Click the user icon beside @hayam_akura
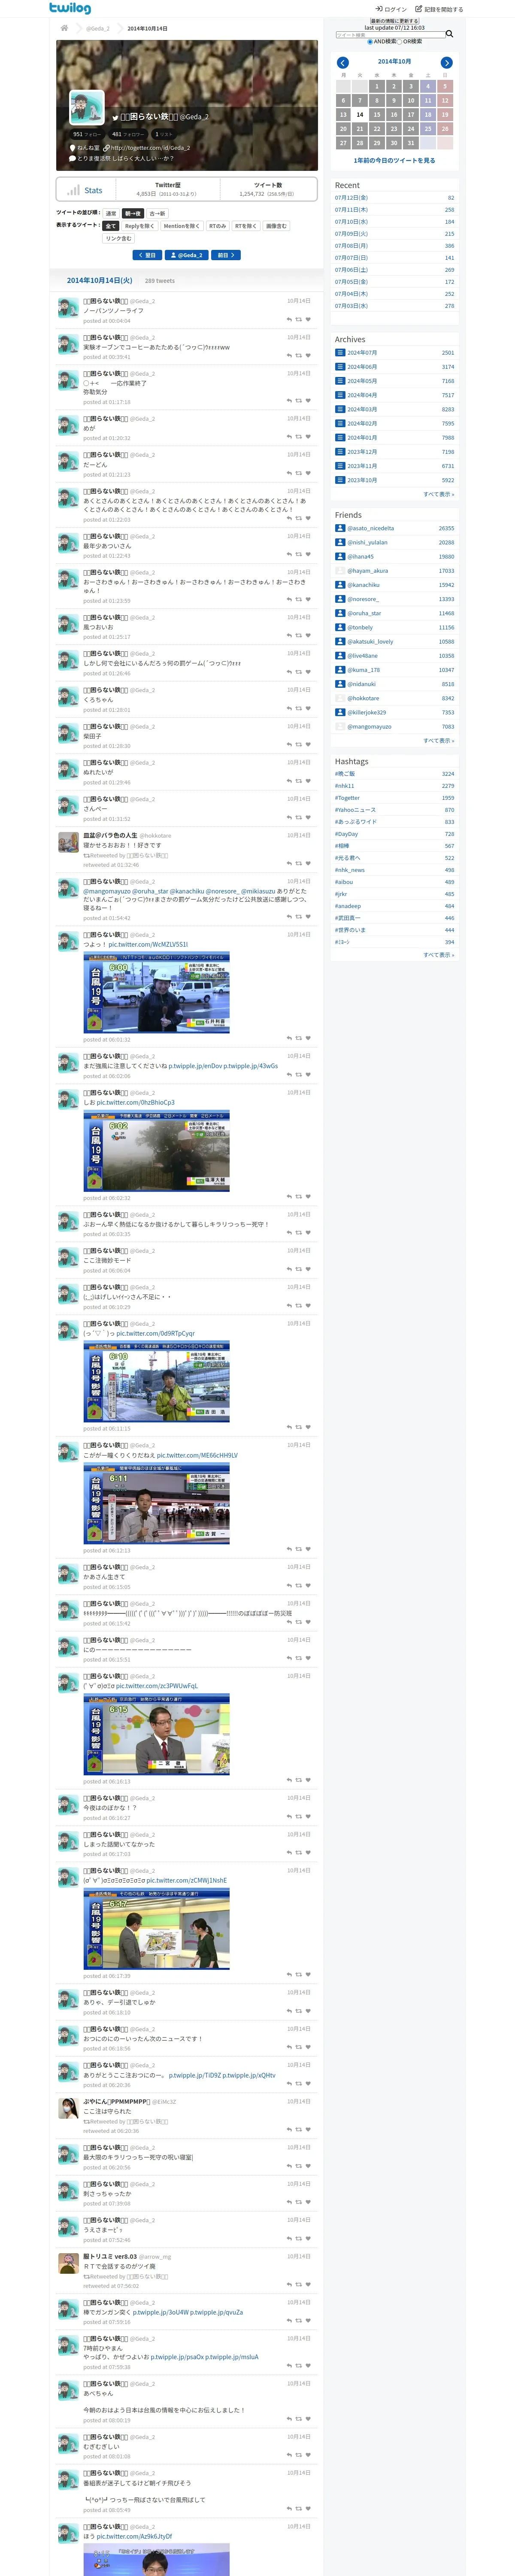The image size is (515, 2576). (340, 571)
